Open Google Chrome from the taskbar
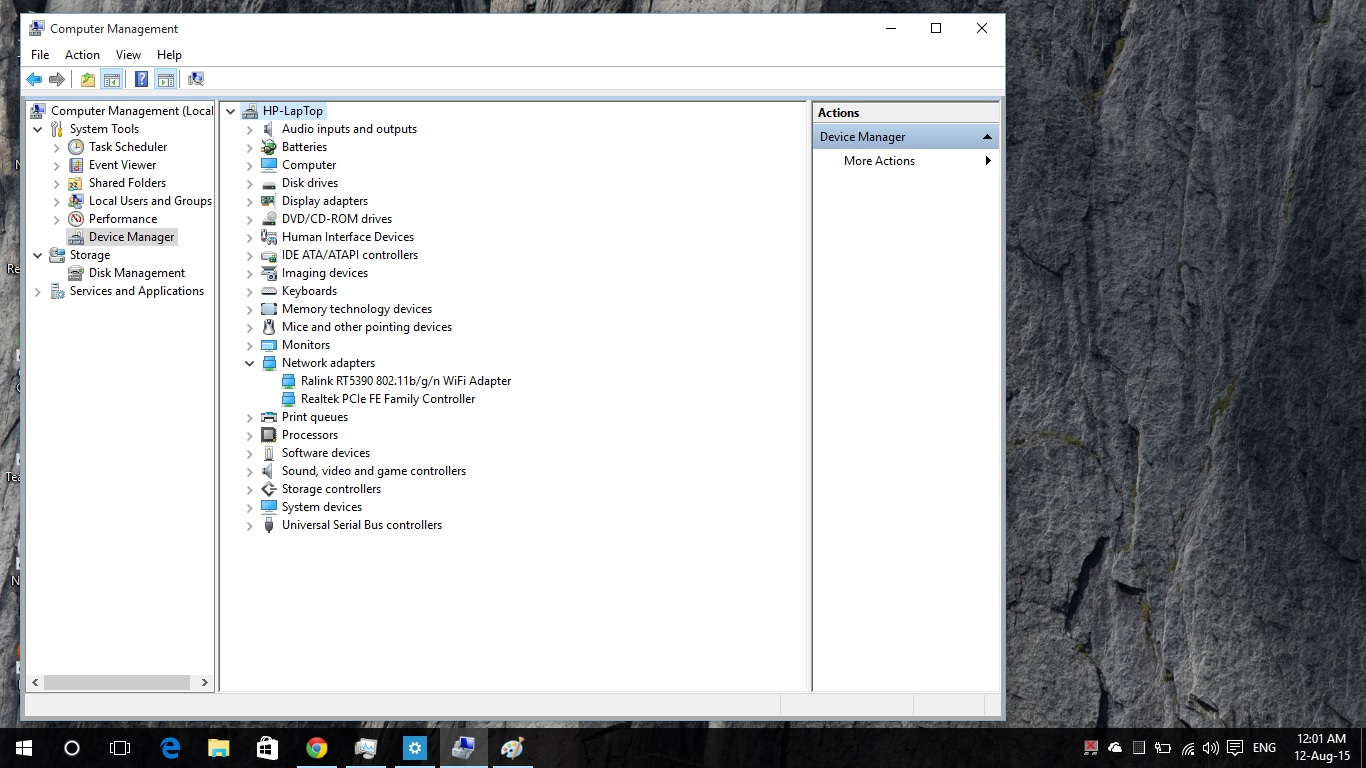This screenshot has width=1366, height=768. point(317,748)
